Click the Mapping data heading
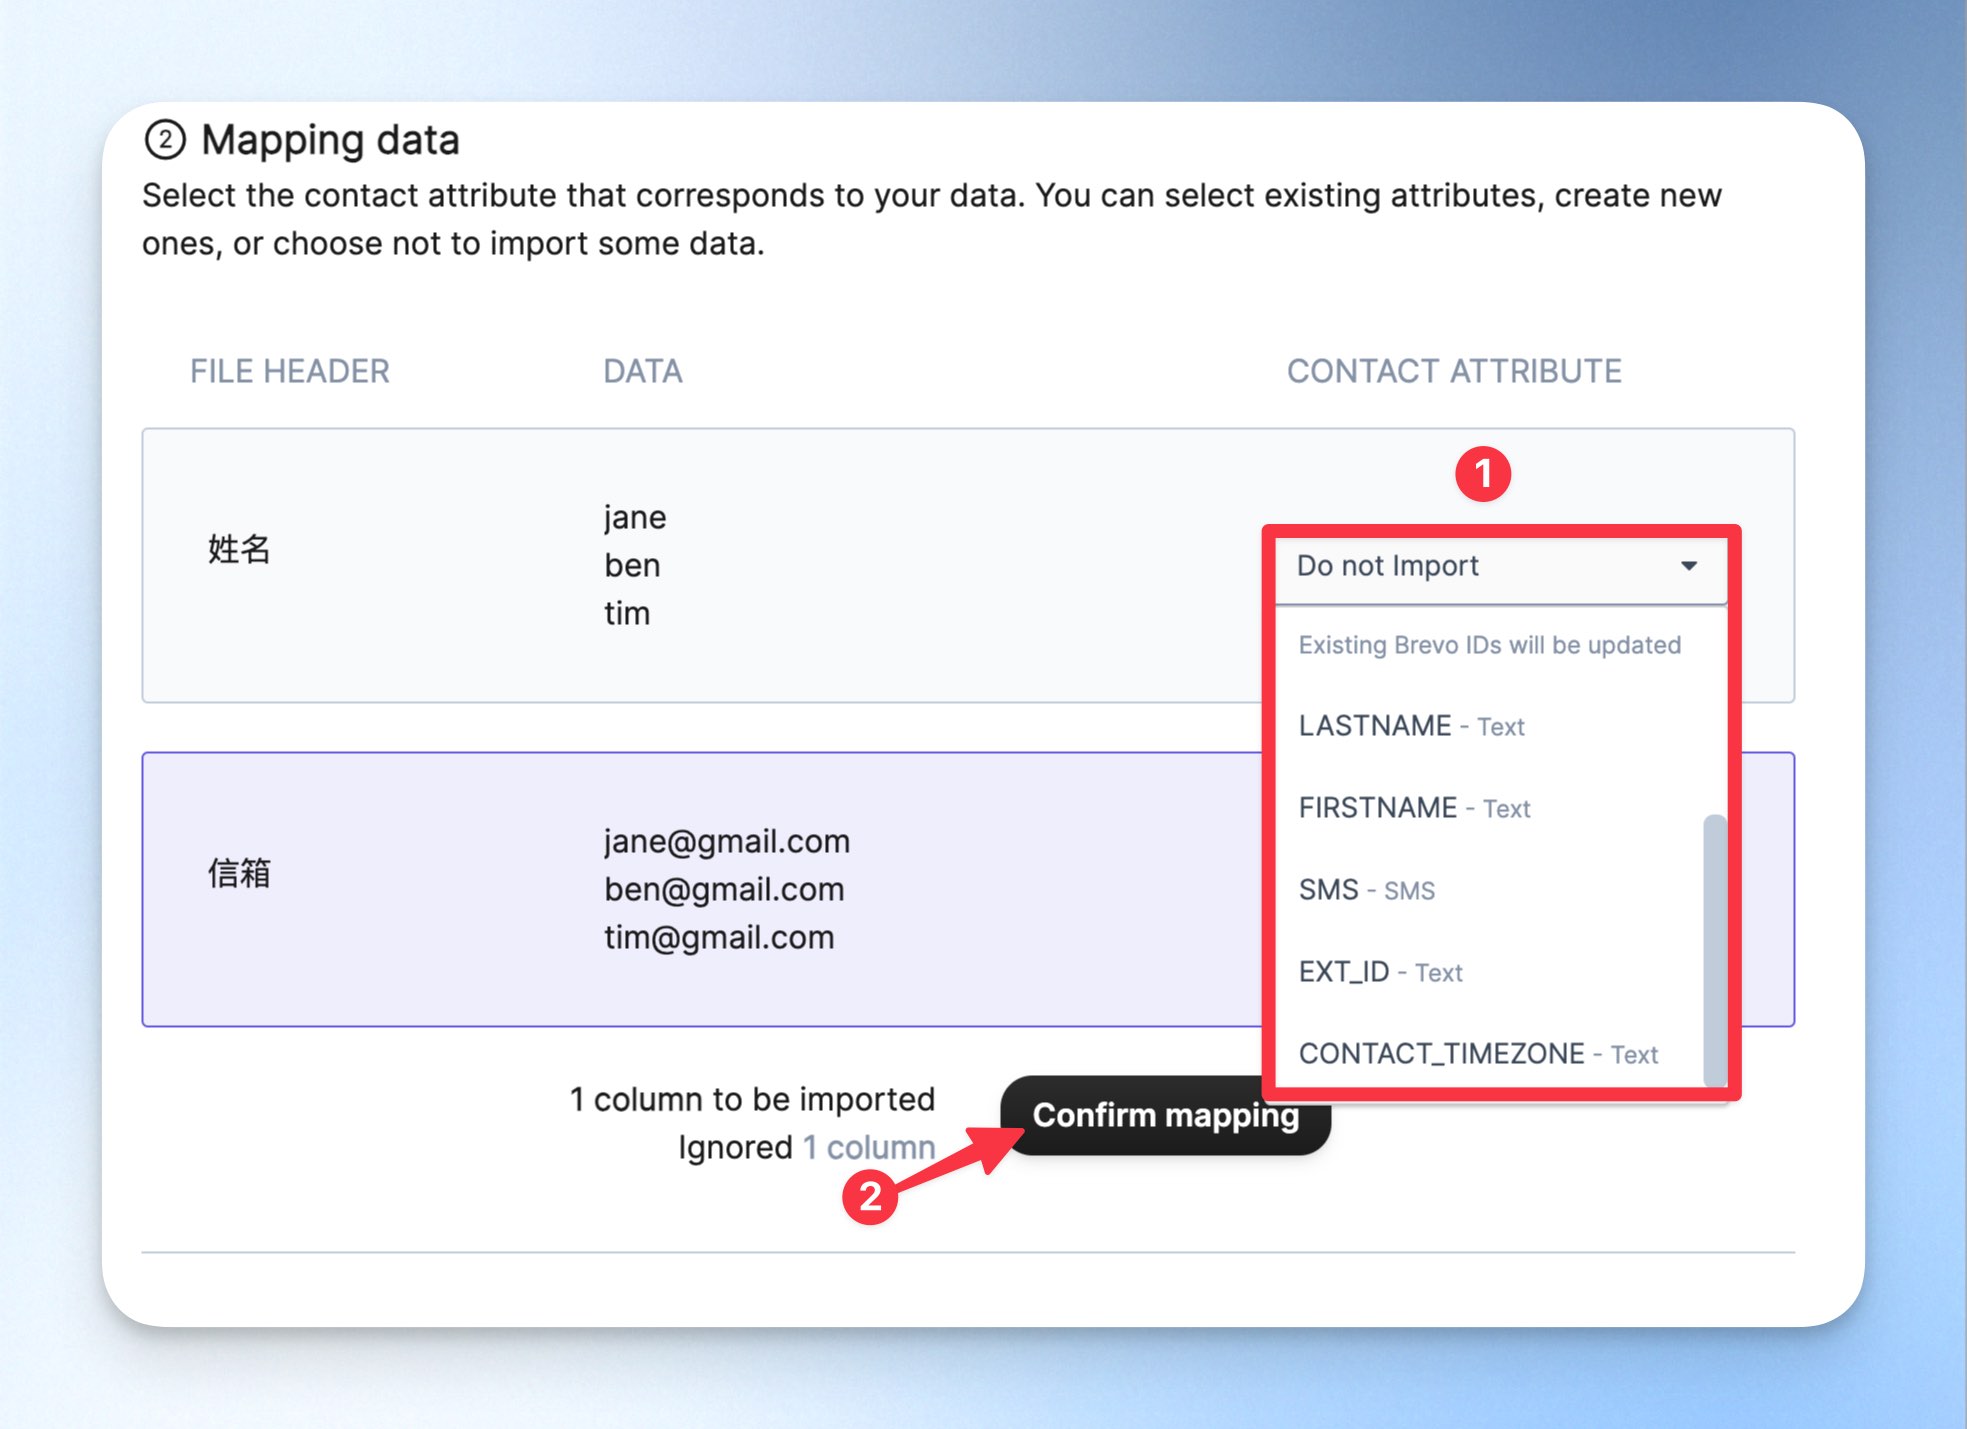 point(330,140)
